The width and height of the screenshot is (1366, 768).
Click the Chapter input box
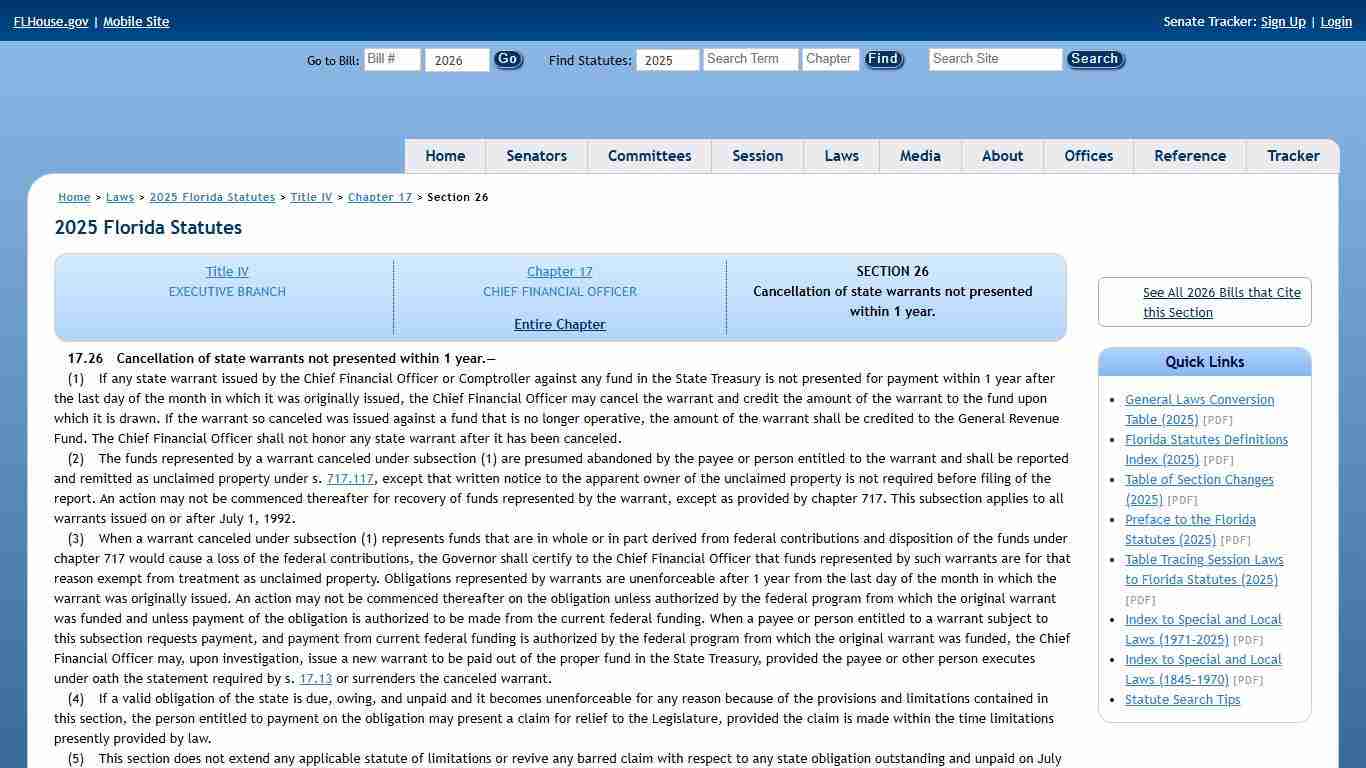click(830, 59)
